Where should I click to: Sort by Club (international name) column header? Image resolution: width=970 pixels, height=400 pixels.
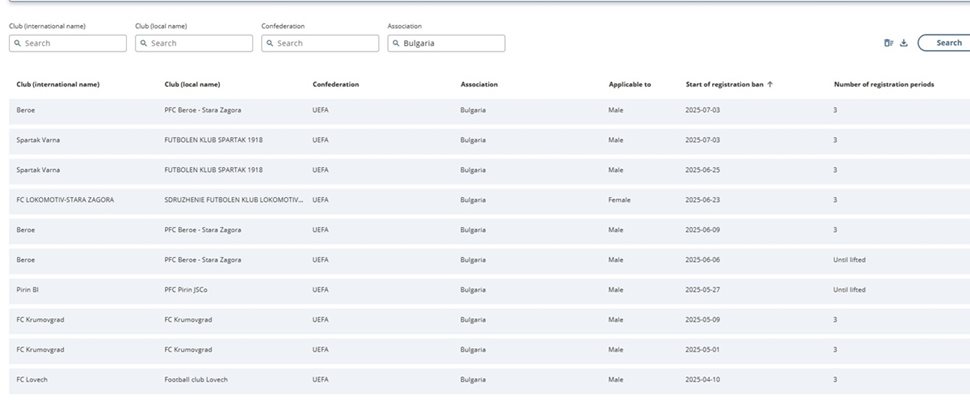(58, 85)
